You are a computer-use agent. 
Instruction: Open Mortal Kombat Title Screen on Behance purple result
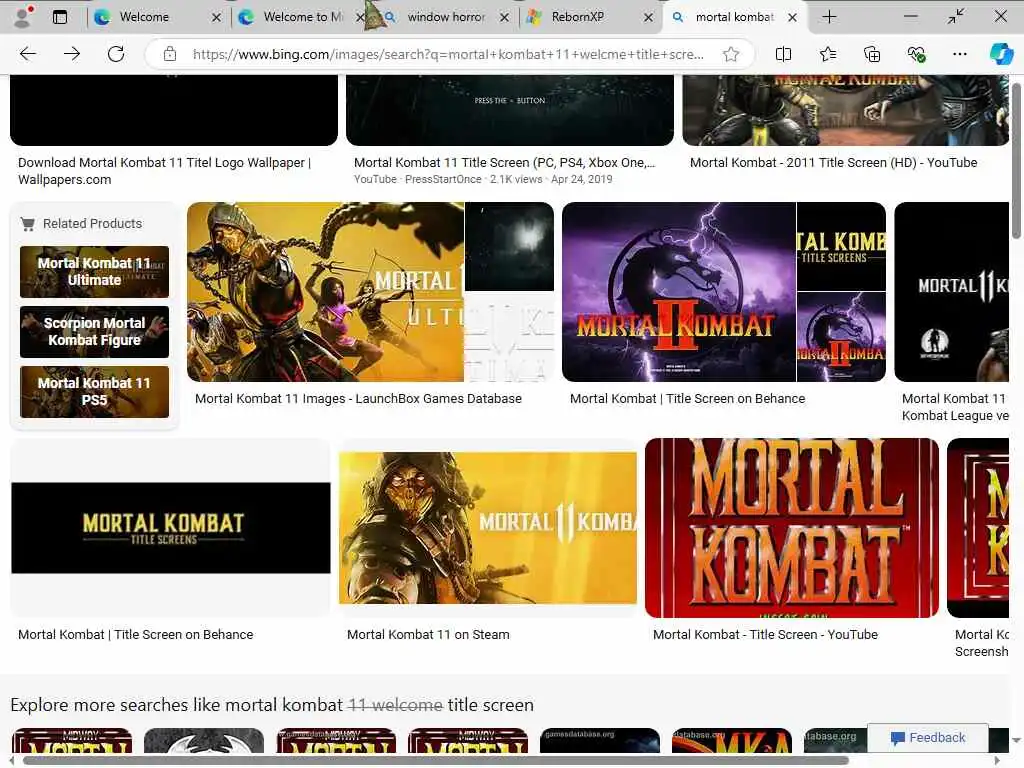coord(687,398)
